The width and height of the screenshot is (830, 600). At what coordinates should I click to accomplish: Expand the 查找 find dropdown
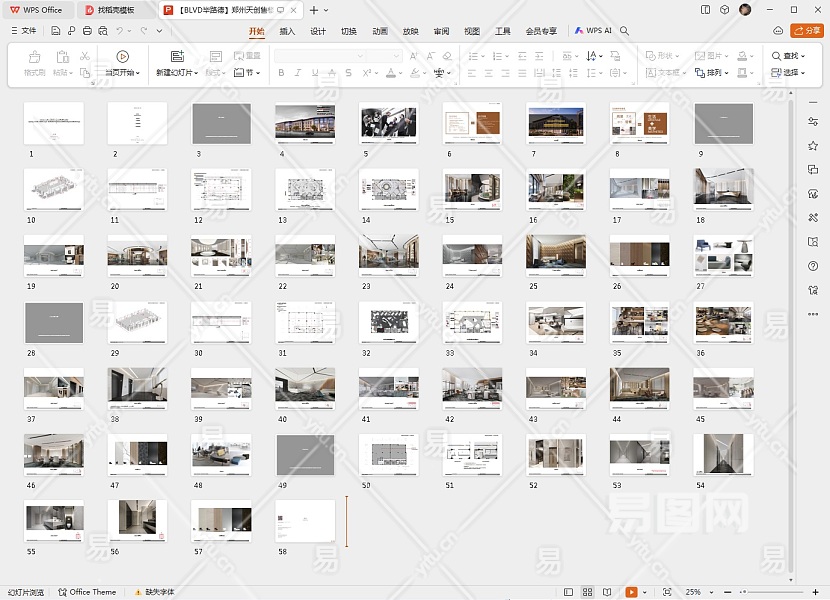(789, 56)
